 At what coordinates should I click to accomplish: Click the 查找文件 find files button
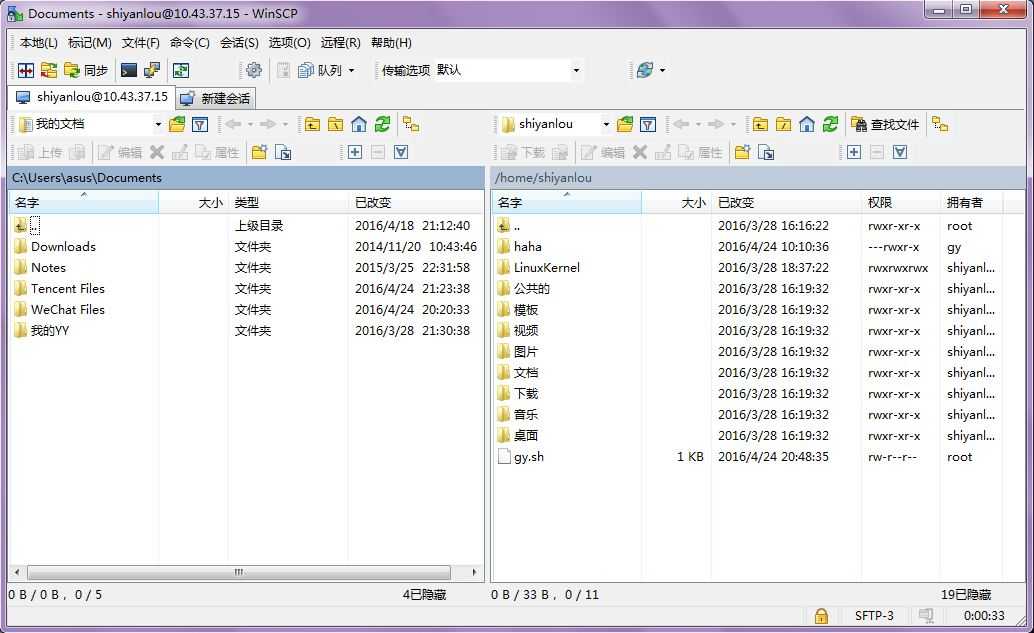point(885,124)
